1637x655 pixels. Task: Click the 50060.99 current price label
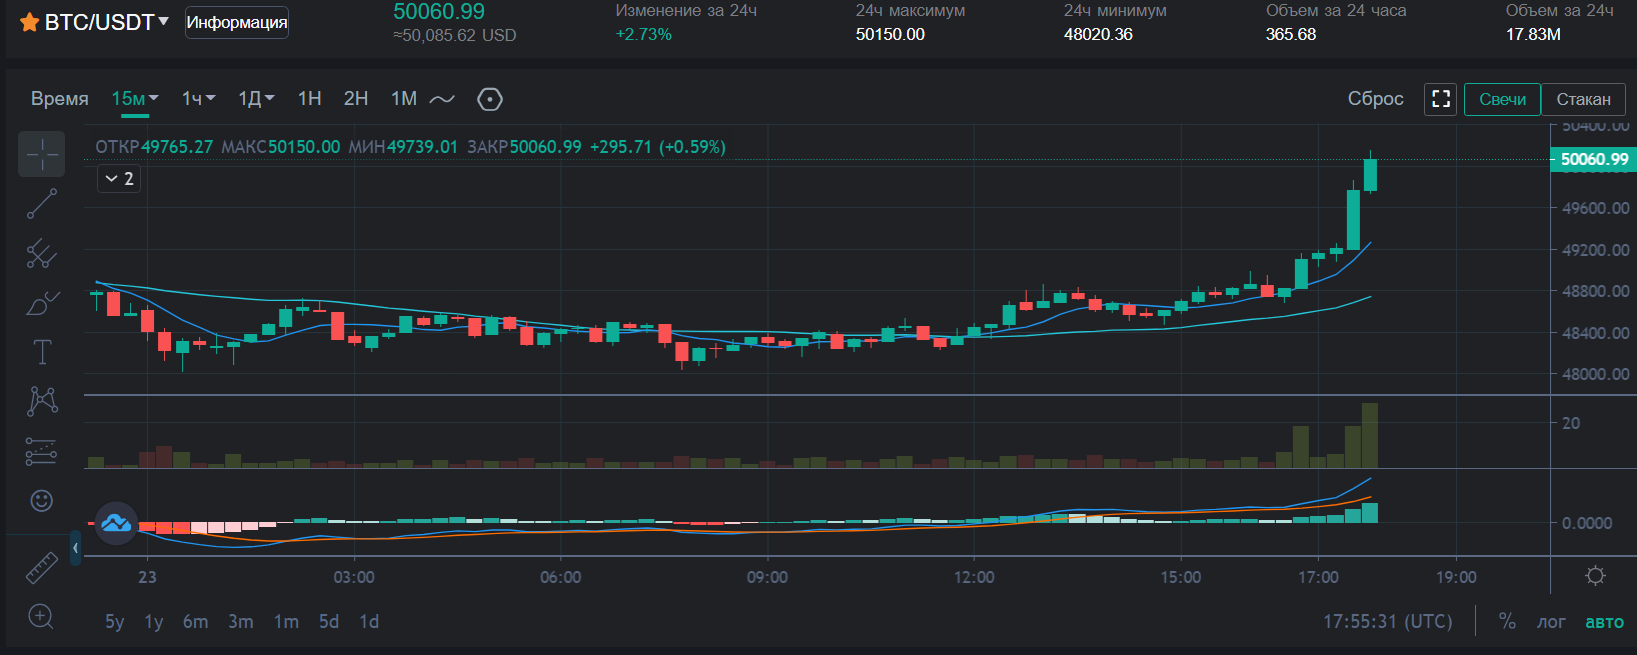[x=1594, y=159]
